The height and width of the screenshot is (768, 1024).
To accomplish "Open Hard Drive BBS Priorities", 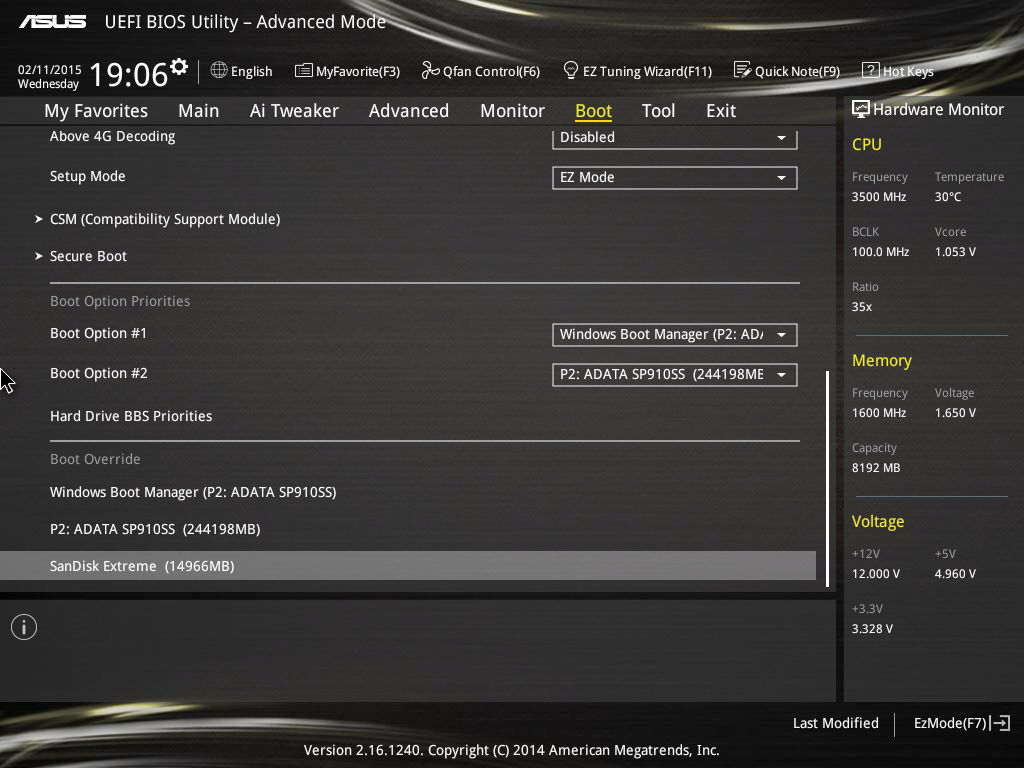I will (131, 416).
